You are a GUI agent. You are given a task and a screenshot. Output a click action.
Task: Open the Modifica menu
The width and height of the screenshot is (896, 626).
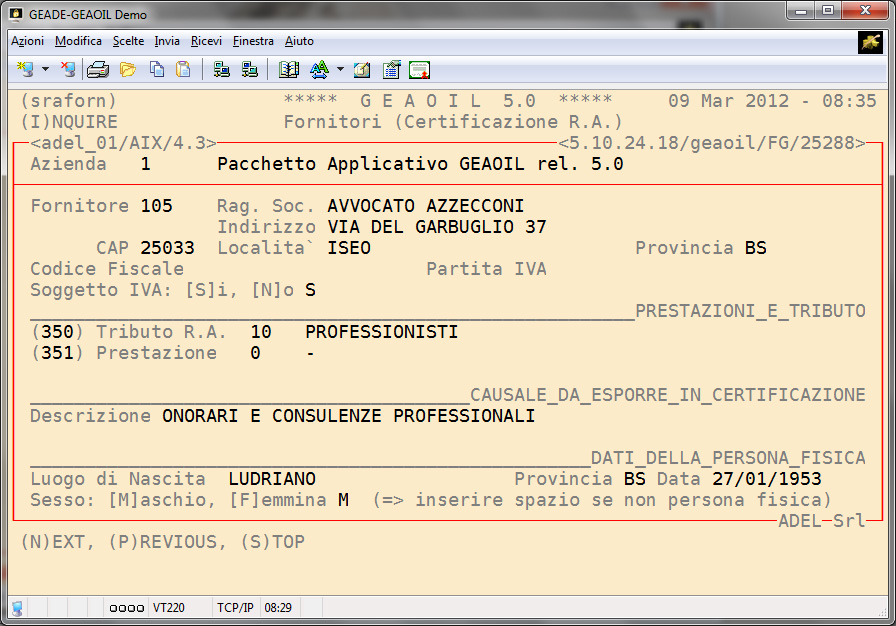tap(78, 41)
